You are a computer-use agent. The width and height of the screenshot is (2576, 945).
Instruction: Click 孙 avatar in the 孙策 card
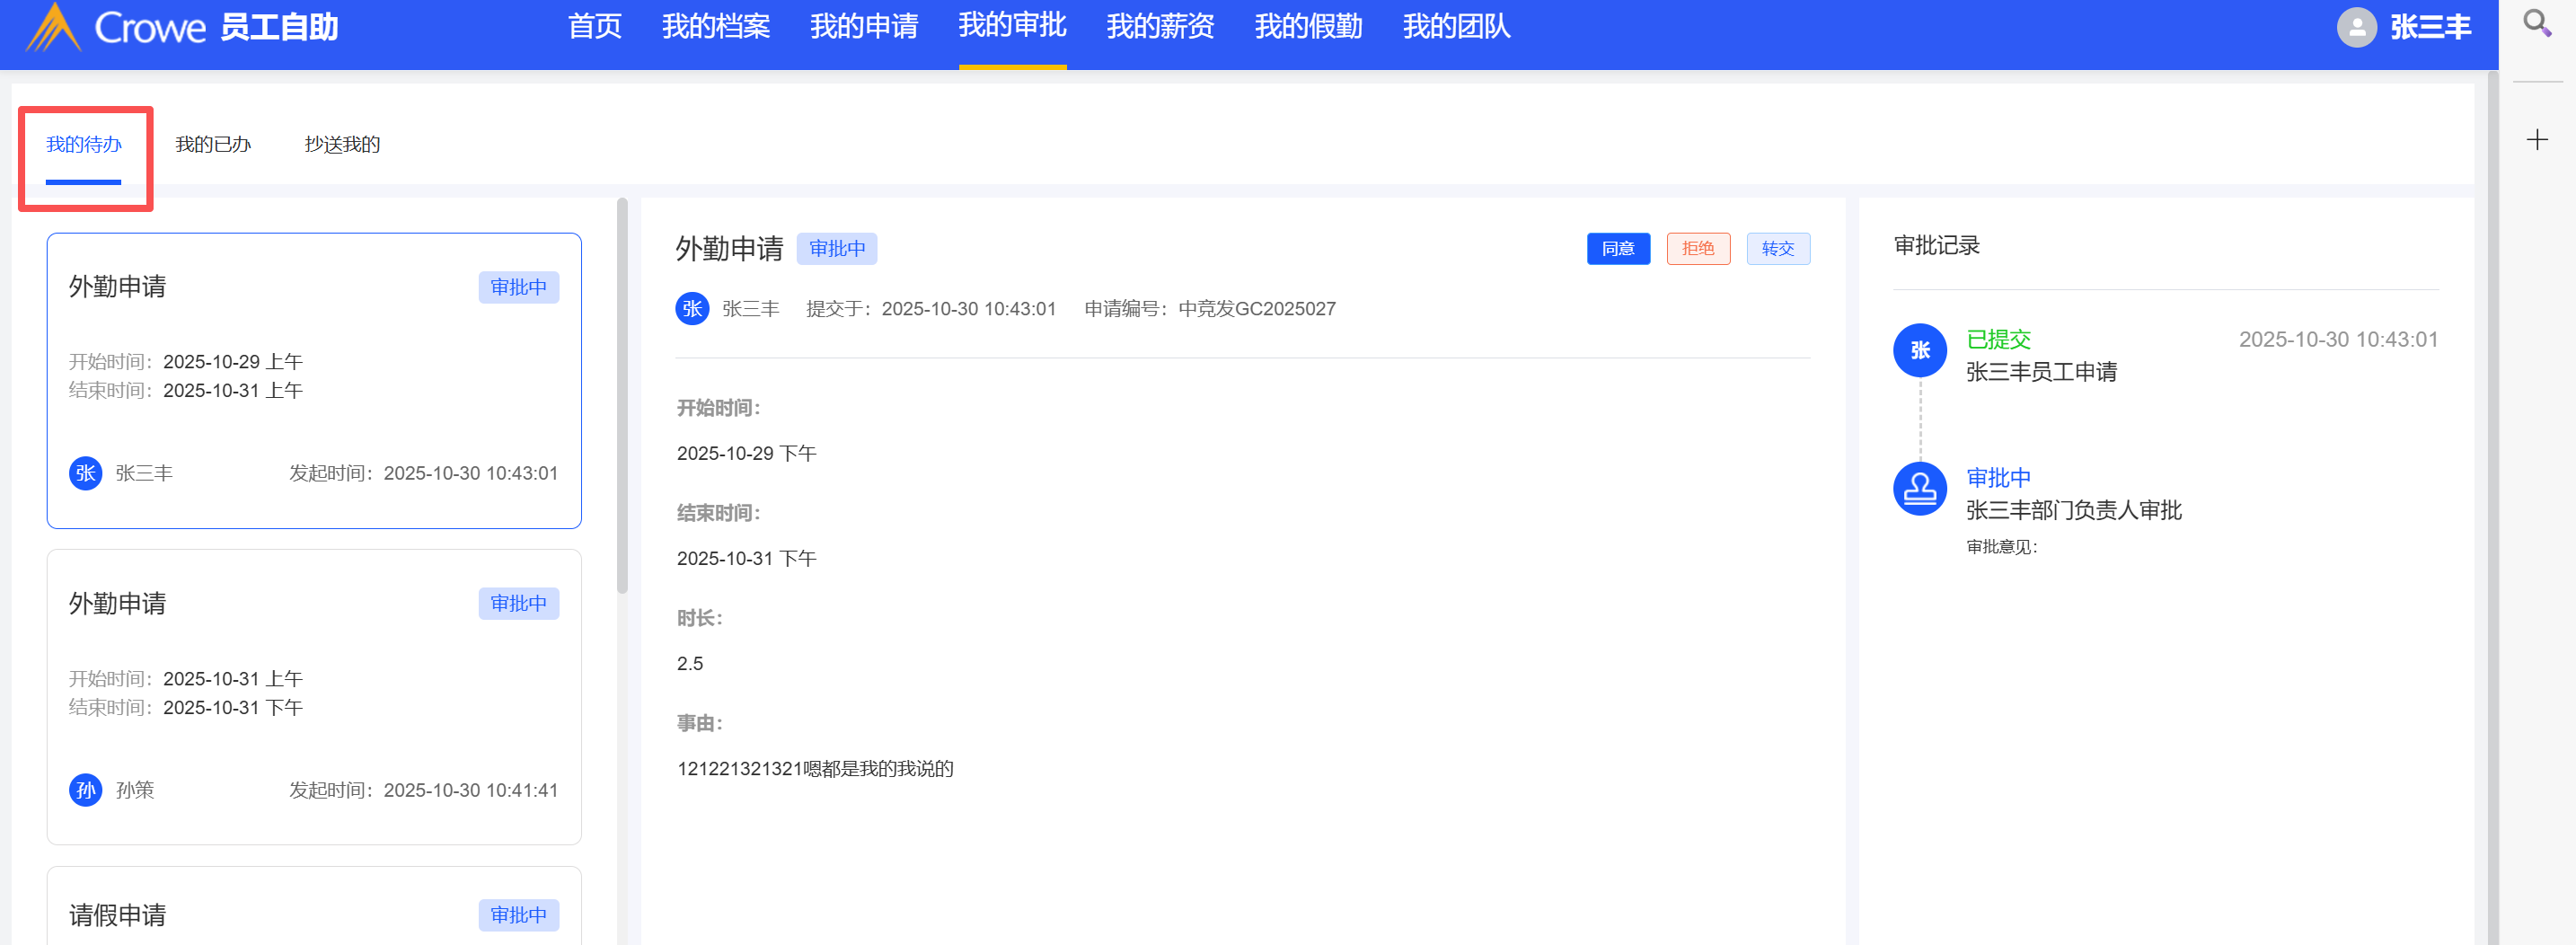coord(86,790)
